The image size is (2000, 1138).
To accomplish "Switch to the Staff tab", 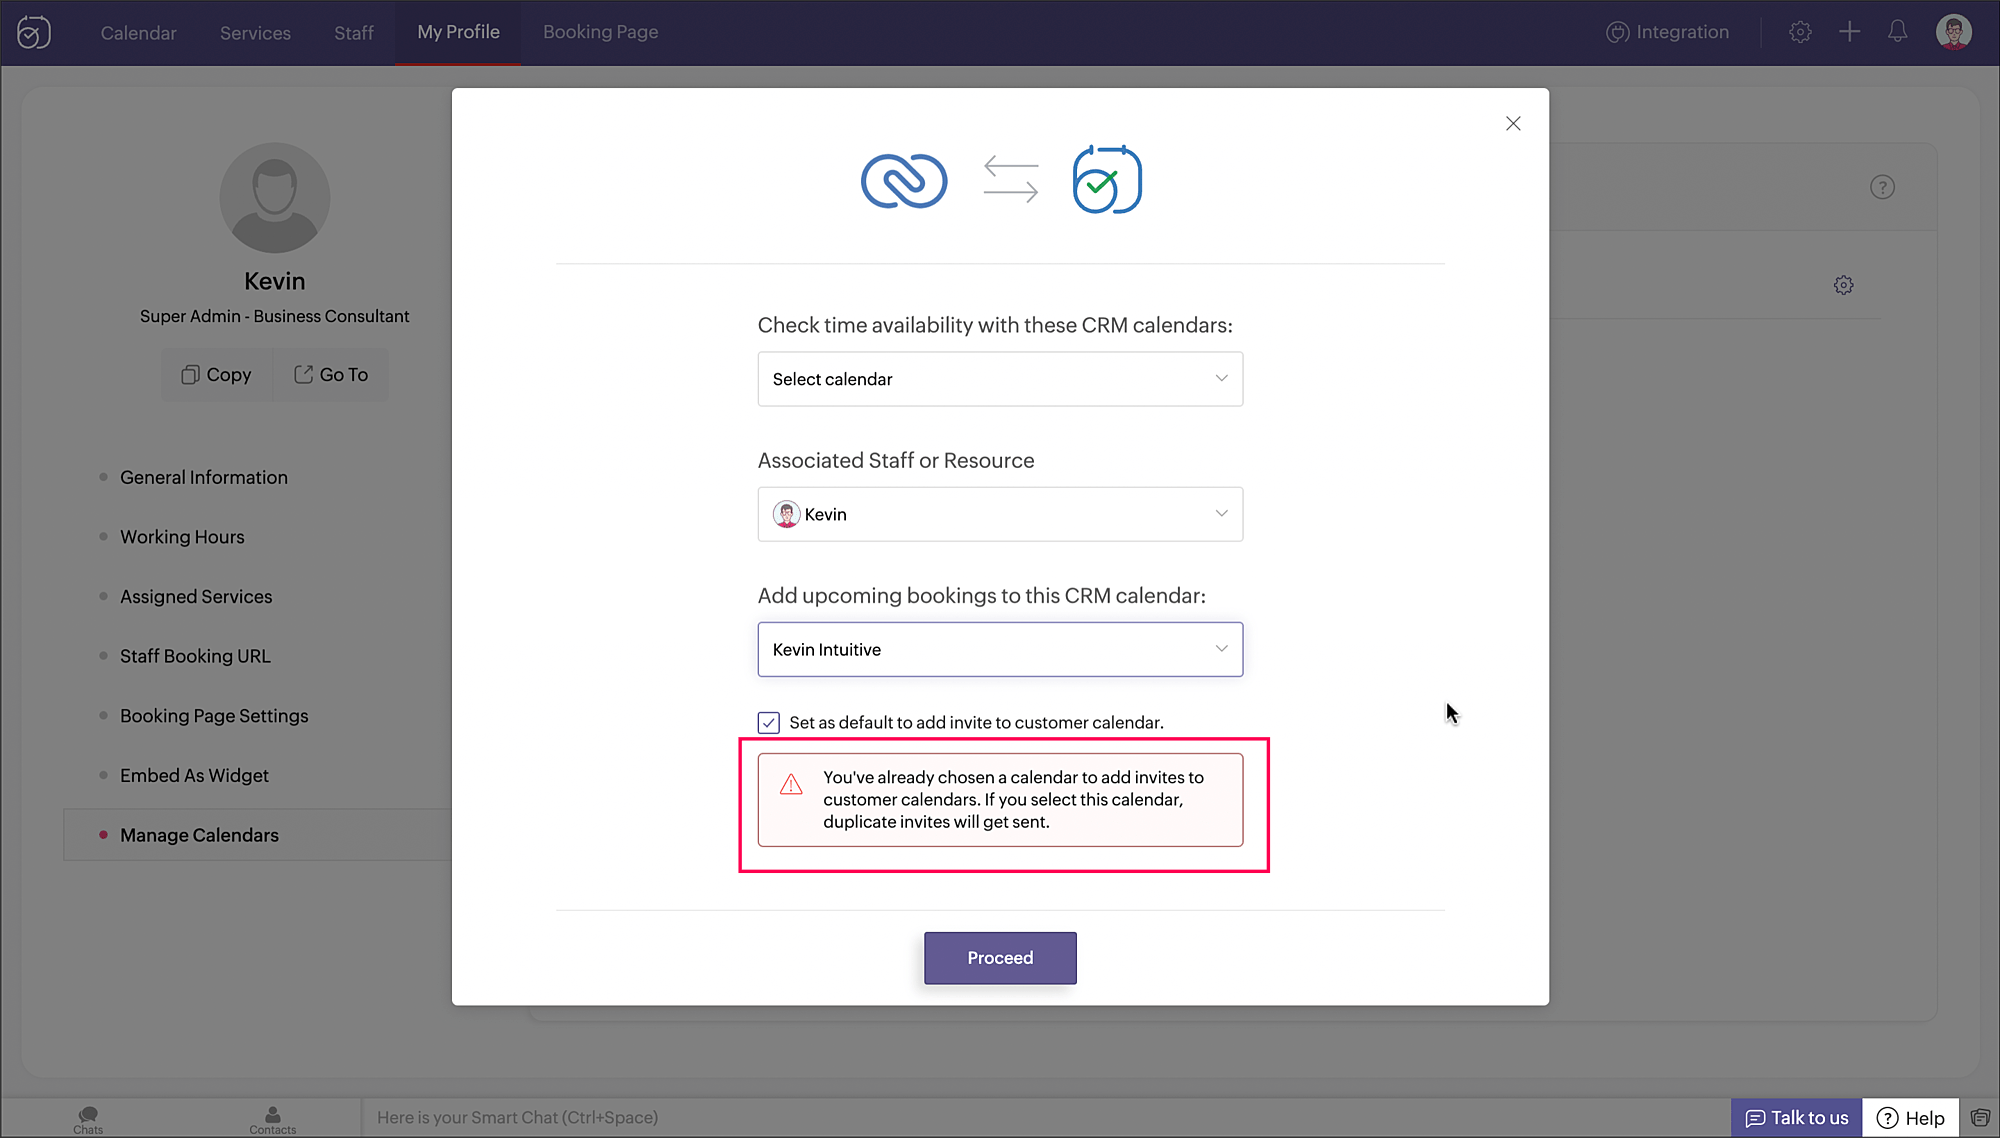I will pos(354,32).
